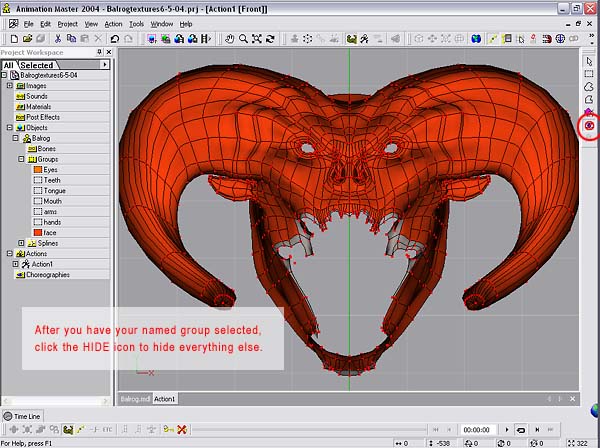Expand the Splines tree node
This screenshot has height=448, width=600.
(x=22, y=243)
